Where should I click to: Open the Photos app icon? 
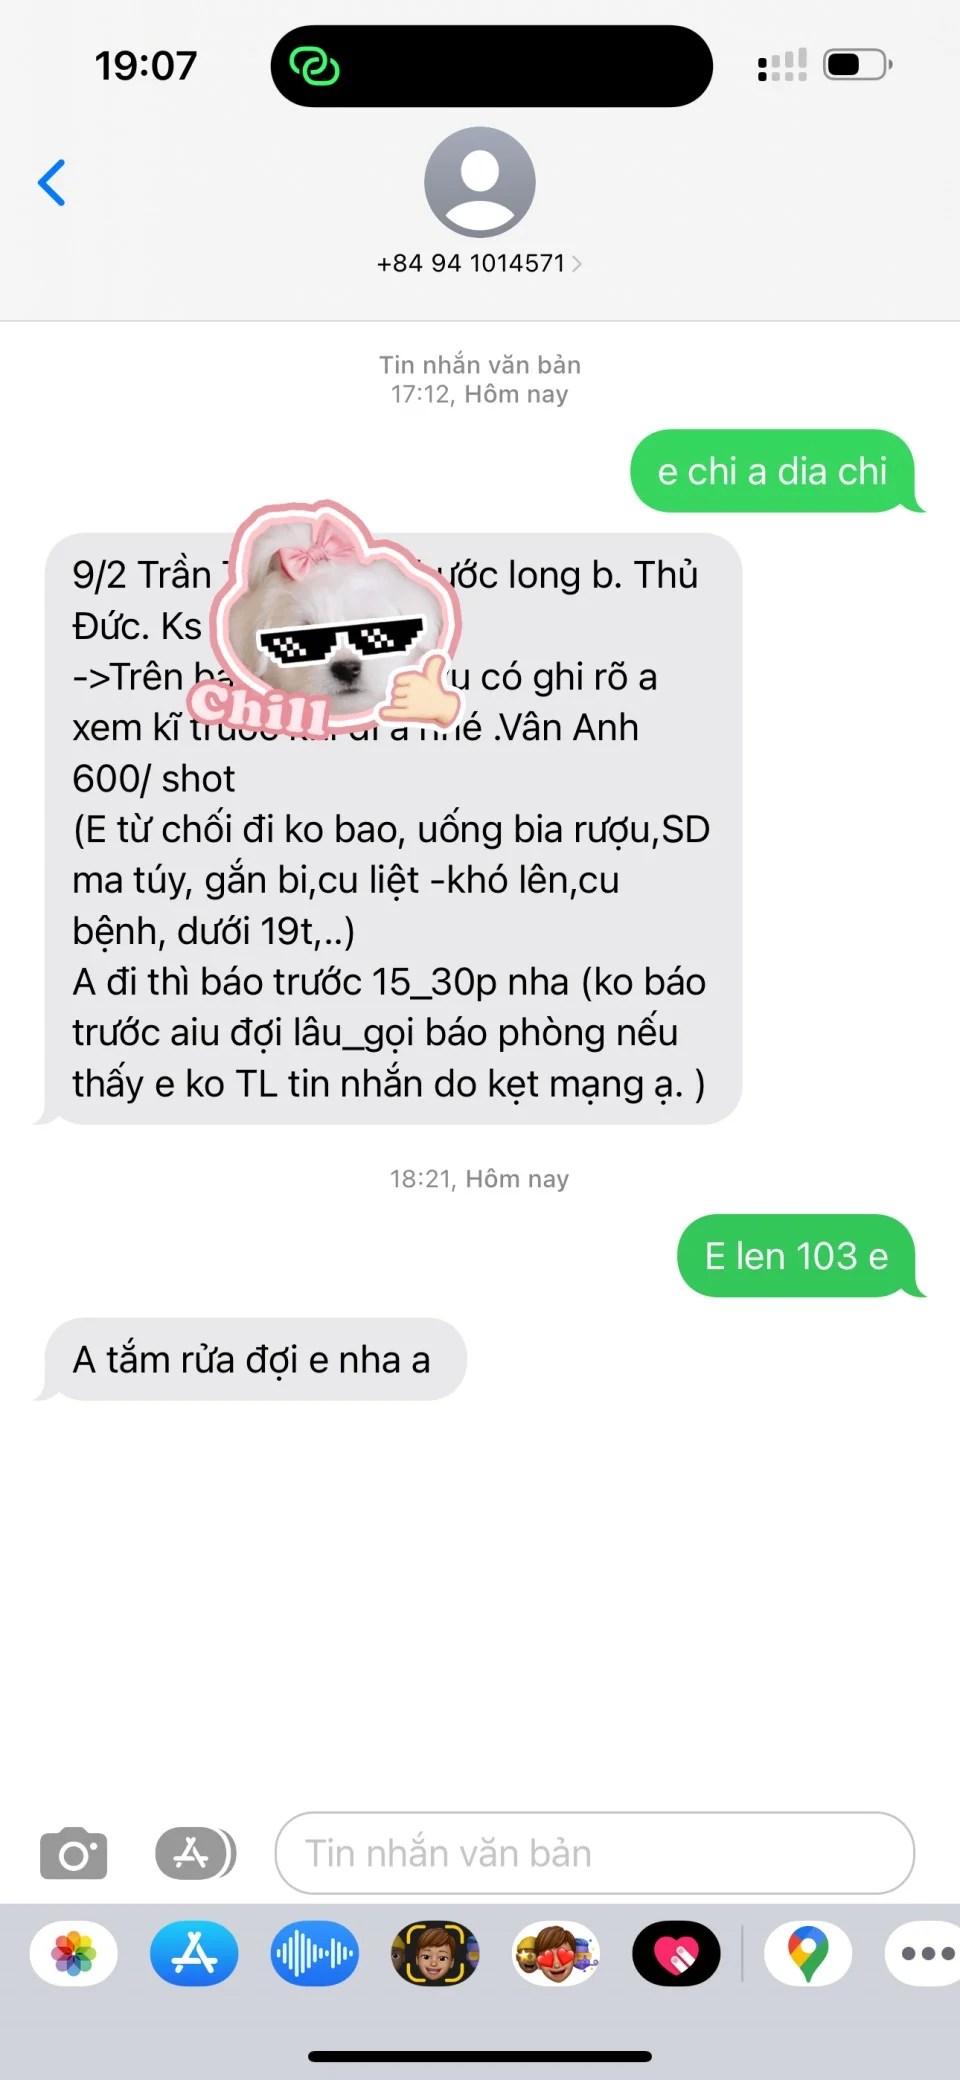tap(74, 1953)
